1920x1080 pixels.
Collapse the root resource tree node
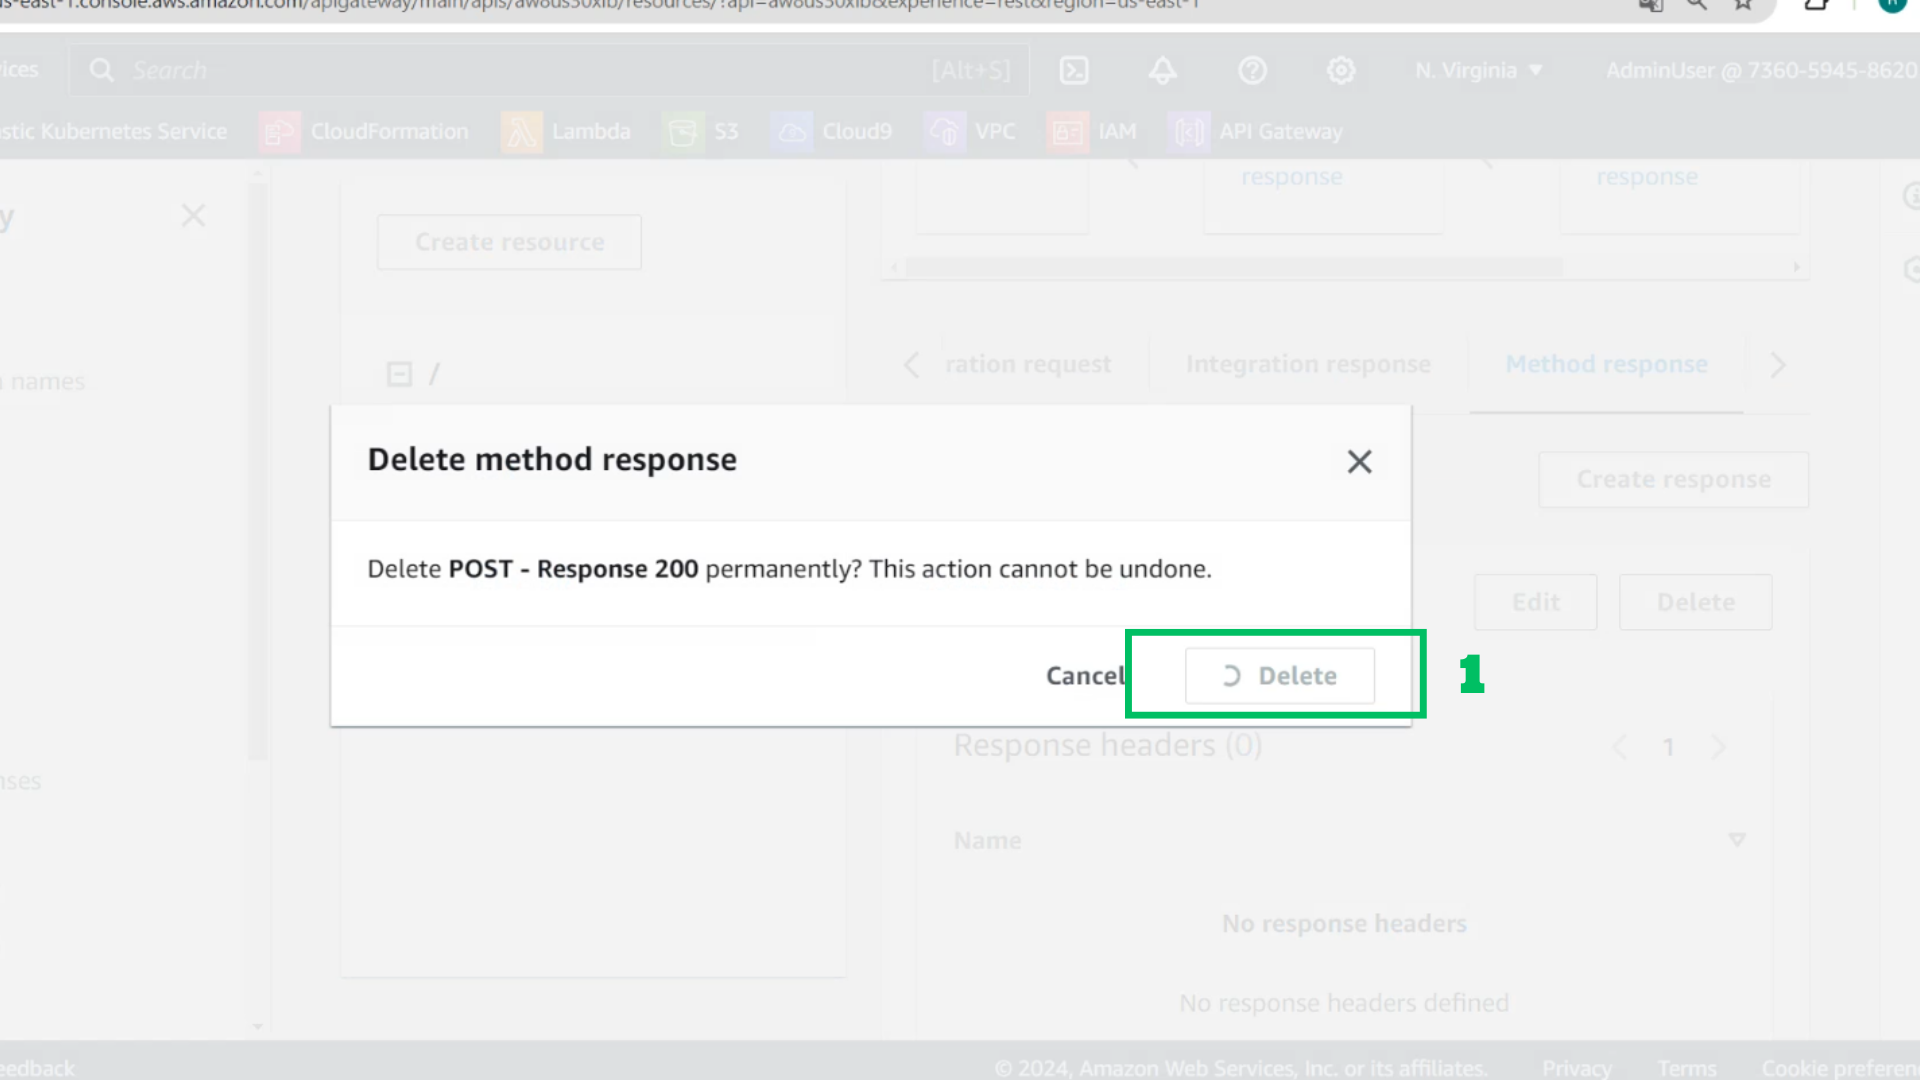point(399,374)
